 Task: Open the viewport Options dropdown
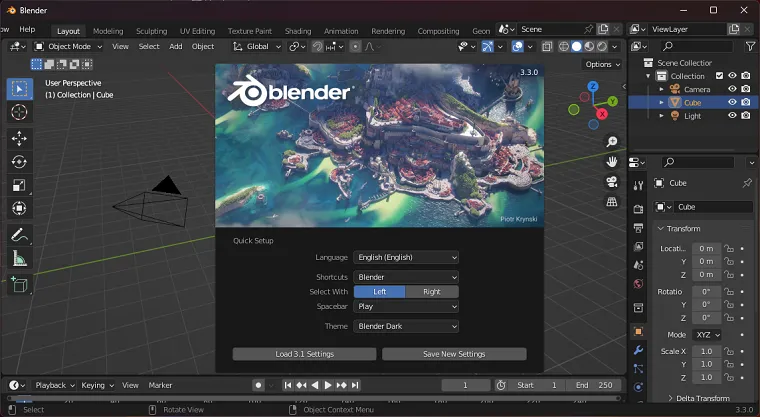[602, 64]
